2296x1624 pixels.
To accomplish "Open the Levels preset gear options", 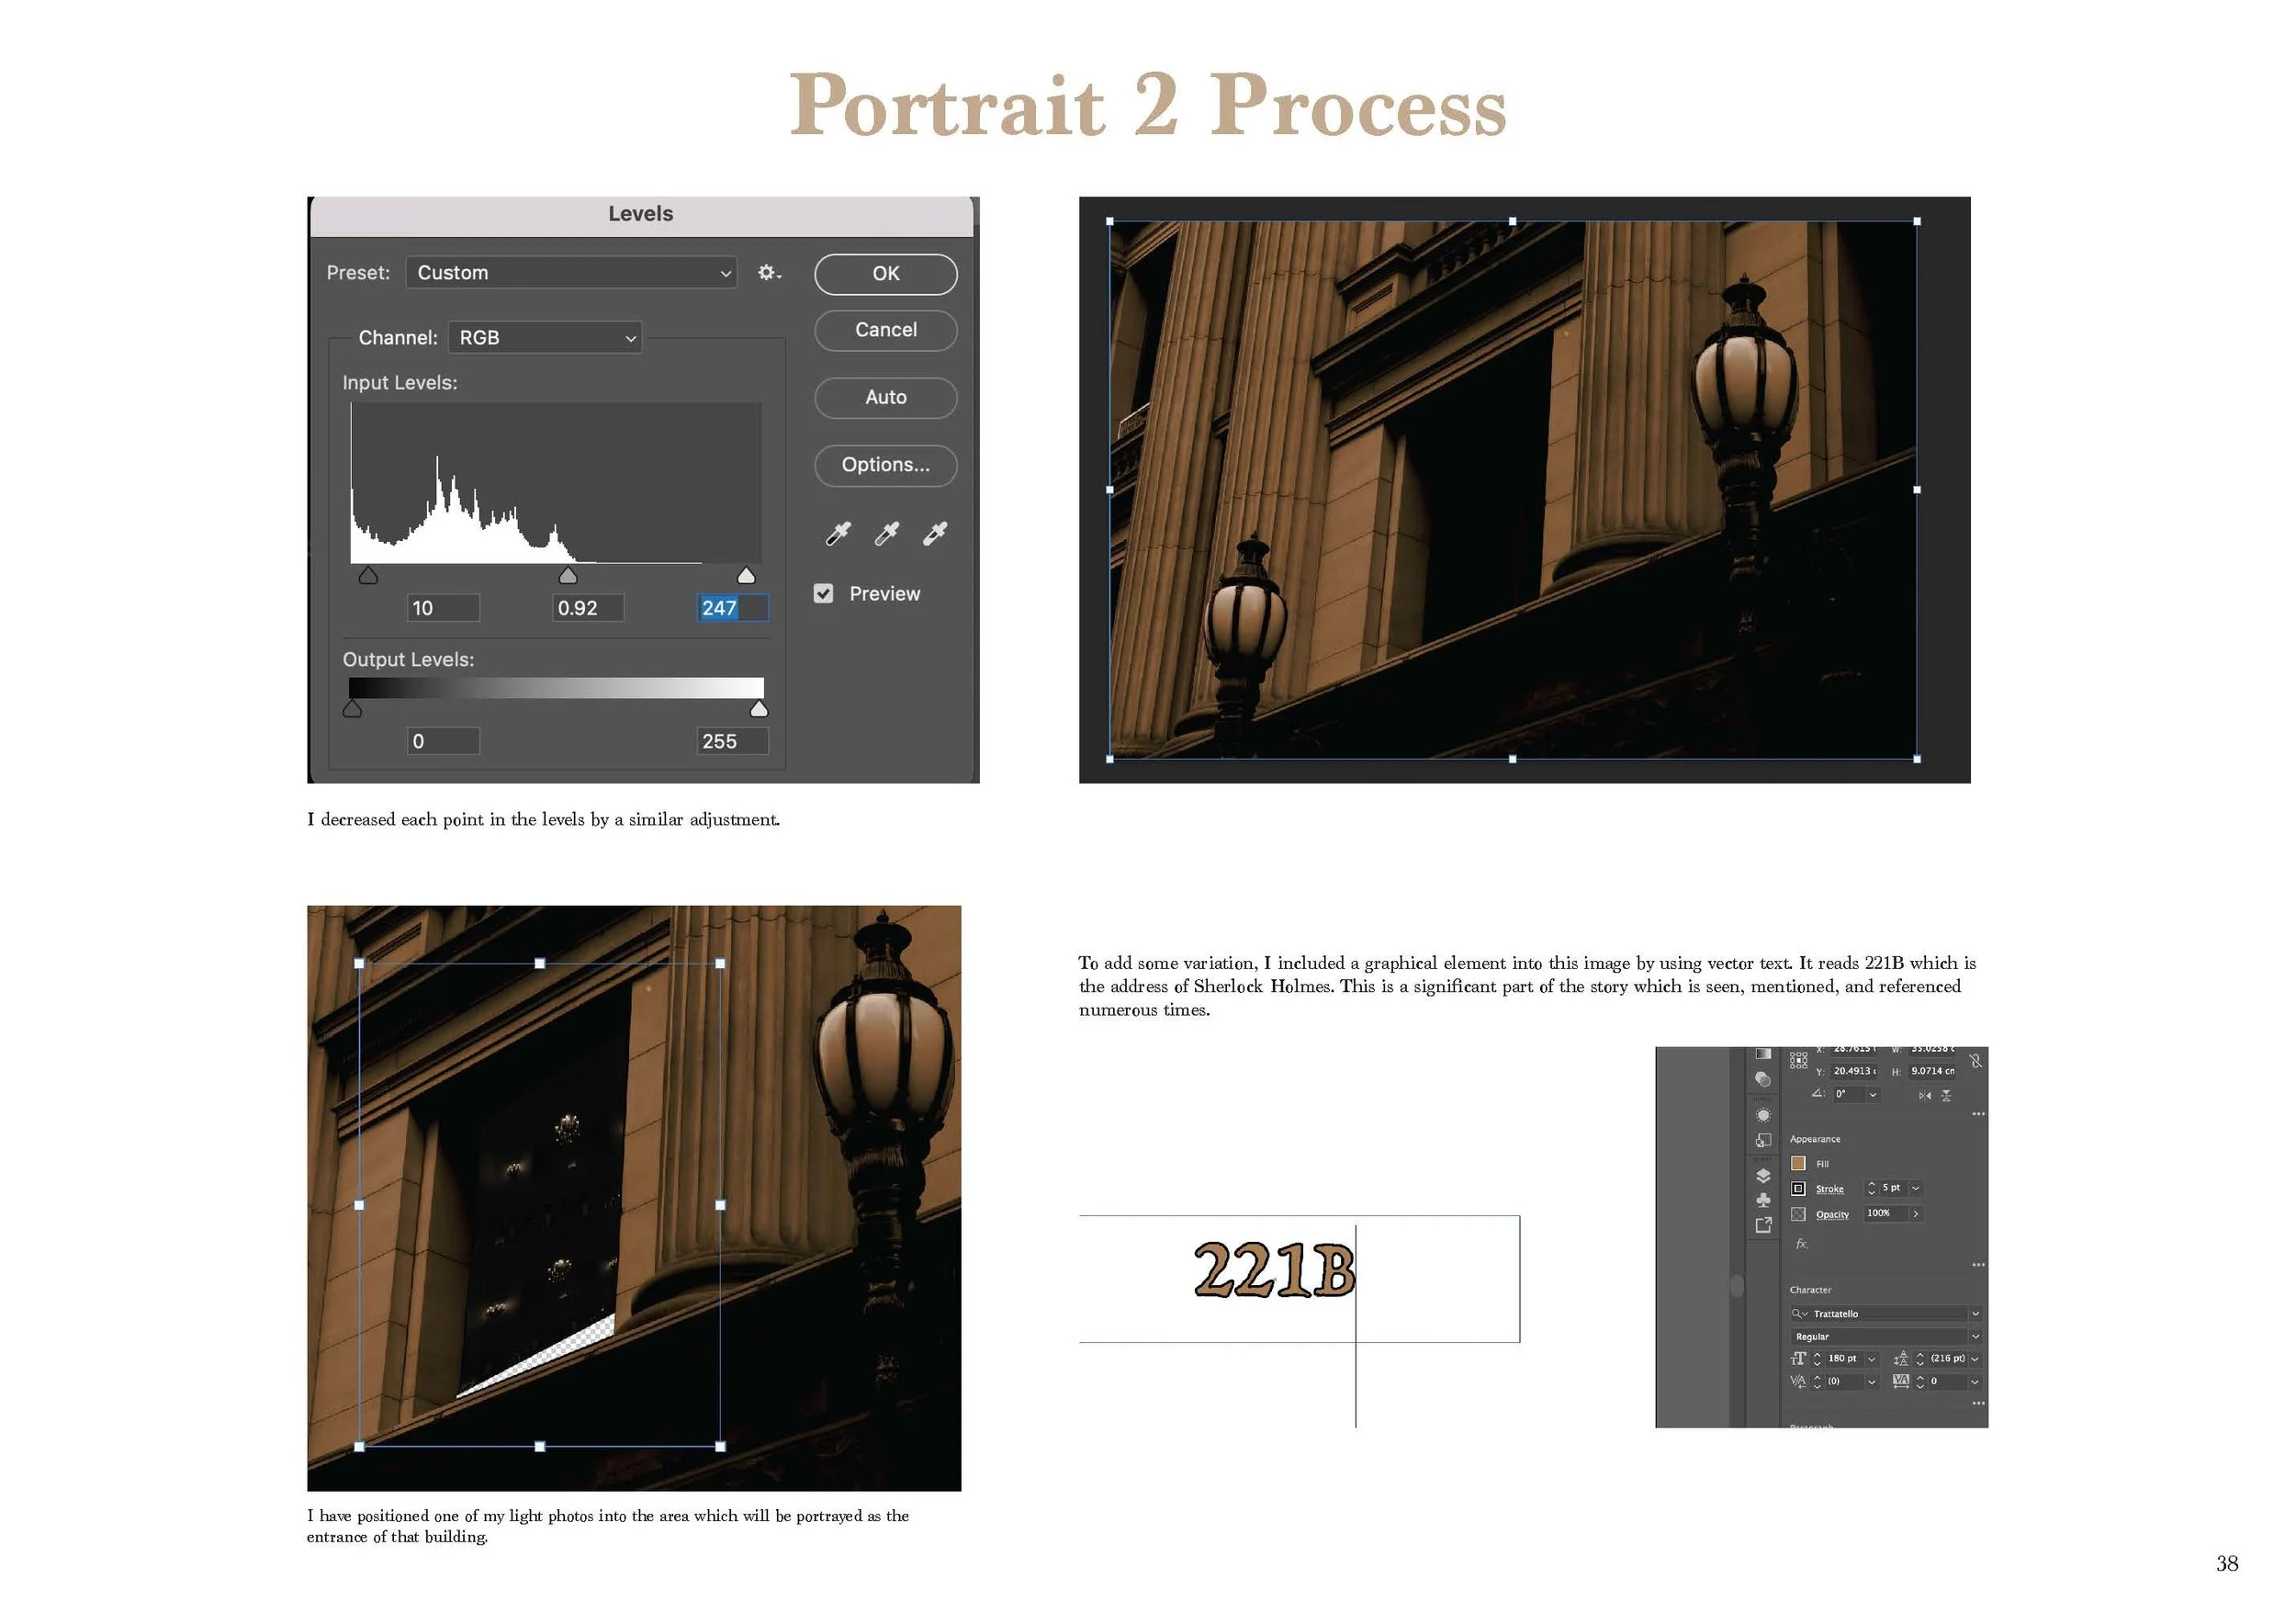I will (x=768, y=273).
